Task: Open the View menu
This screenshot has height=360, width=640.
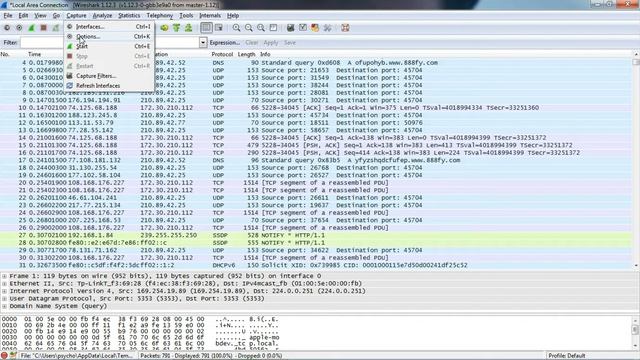Action: (x=40, y=16)
